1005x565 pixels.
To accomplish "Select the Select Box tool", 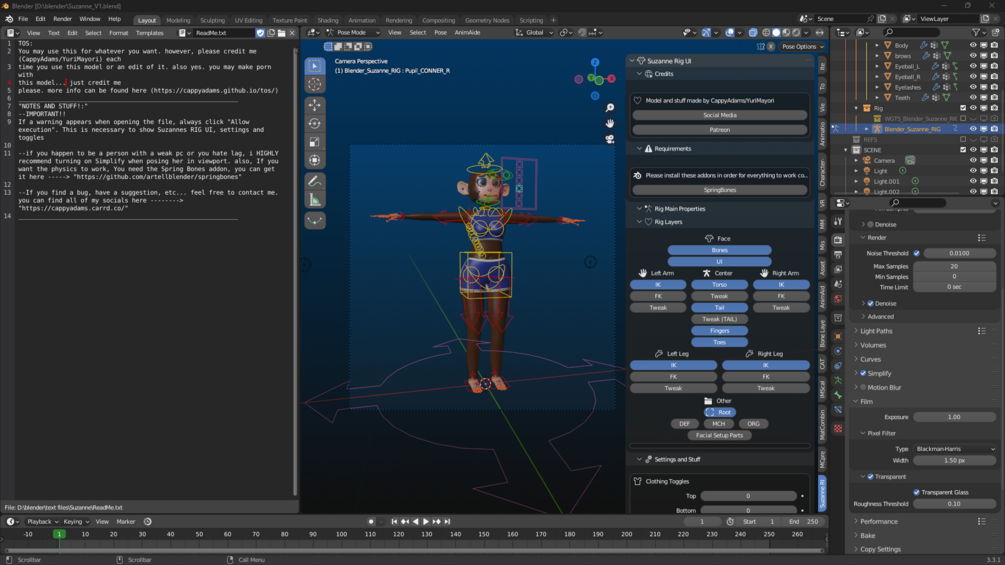I will tap(315, 66).
